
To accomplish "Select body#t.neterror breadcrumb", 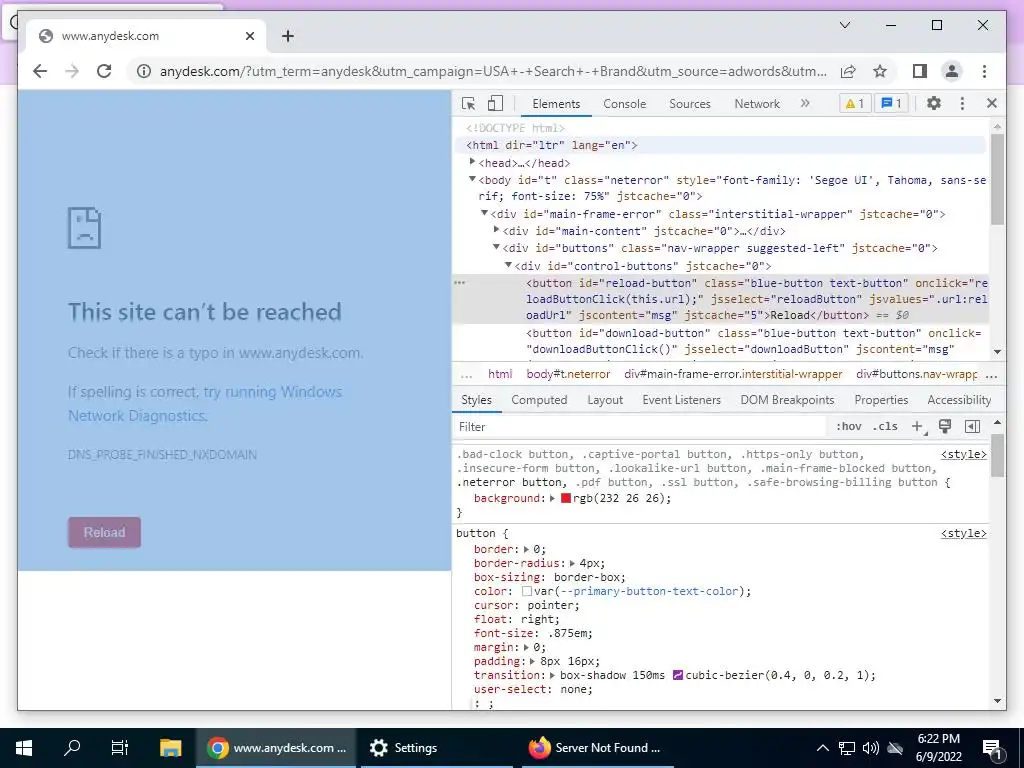I will [568, 374].
